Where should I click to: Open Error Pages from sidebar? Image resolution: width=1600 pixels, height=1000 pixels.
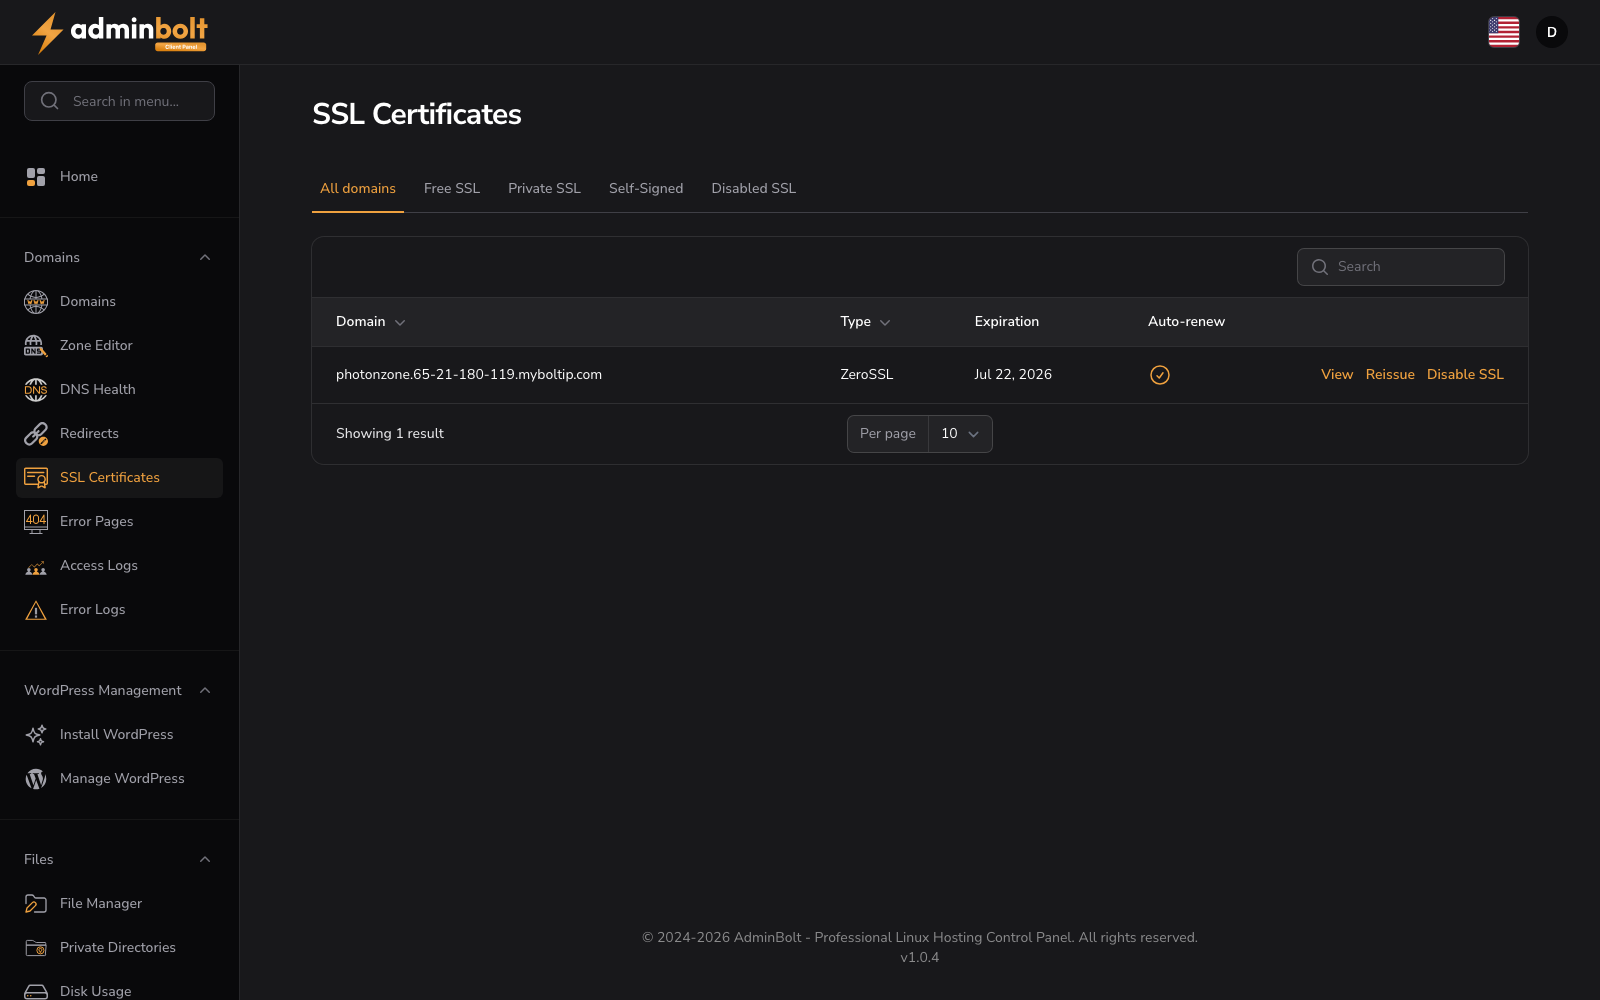pyautogui.click(x=119, y=522)
